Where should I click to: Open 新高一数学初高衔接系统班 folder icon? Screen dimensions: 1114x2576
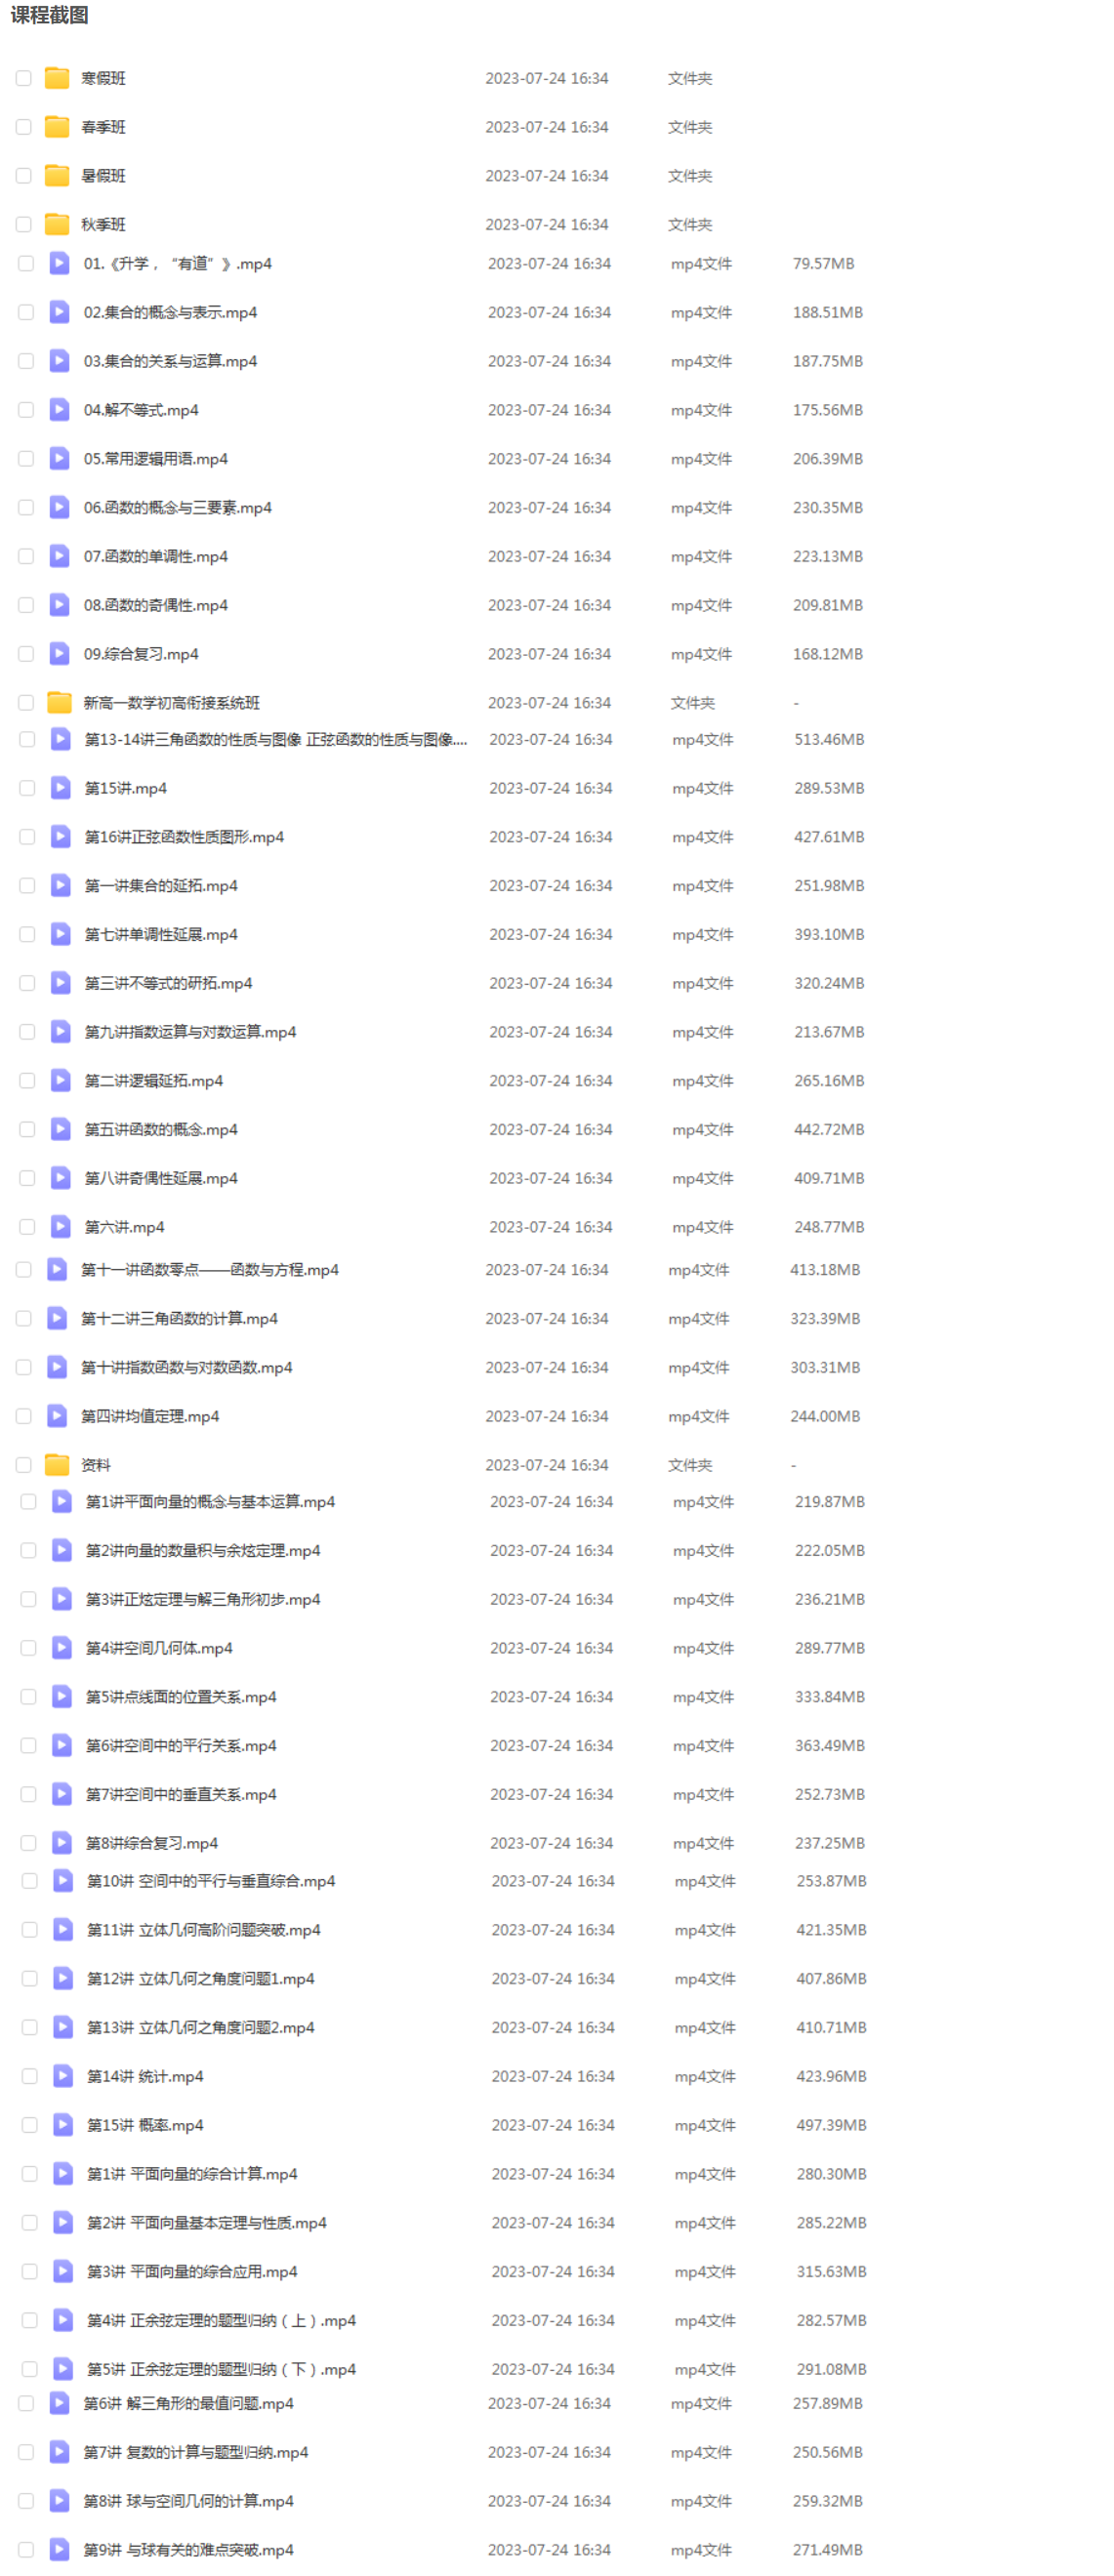click(60, 703)
